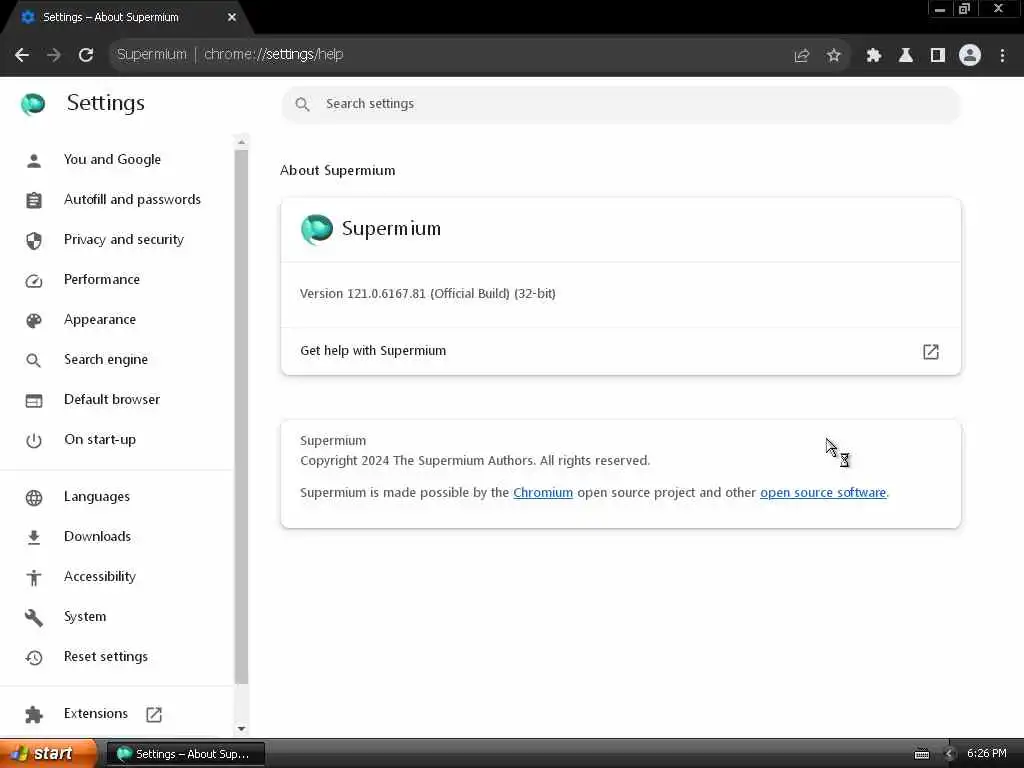This screenshot has width=1024, height=768.
Task: Focus the Search settings field
Action: point(620,104)
